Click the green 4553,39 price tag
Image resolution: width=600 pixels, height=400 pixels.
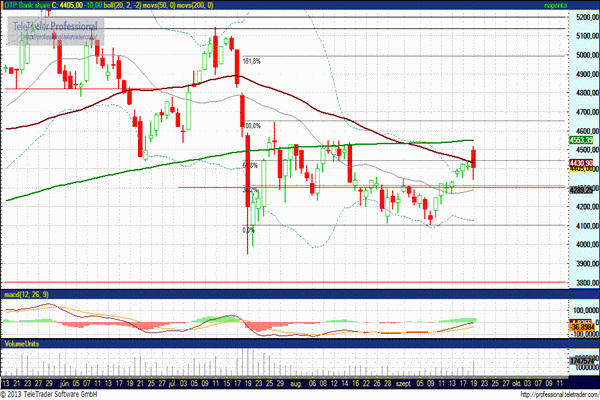tap(582, 140)
